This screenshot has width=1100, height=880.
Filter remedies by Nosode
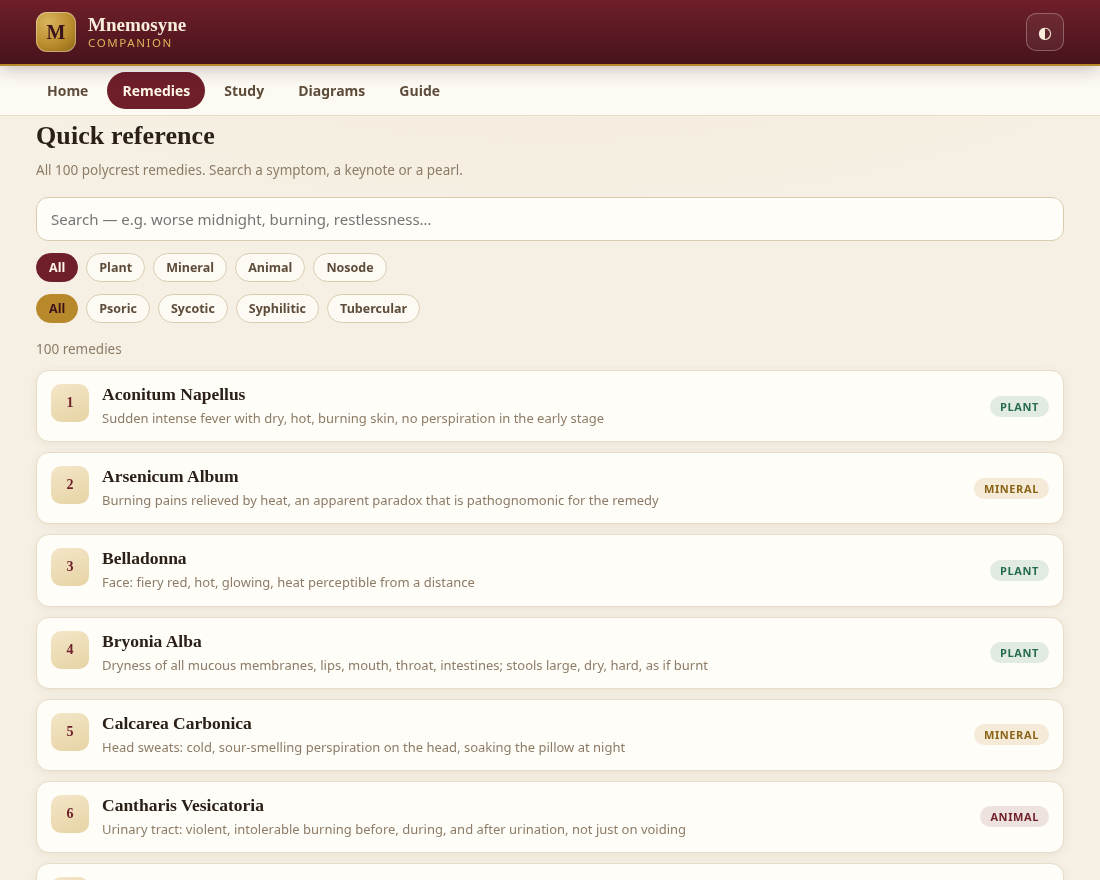(350, 267)
